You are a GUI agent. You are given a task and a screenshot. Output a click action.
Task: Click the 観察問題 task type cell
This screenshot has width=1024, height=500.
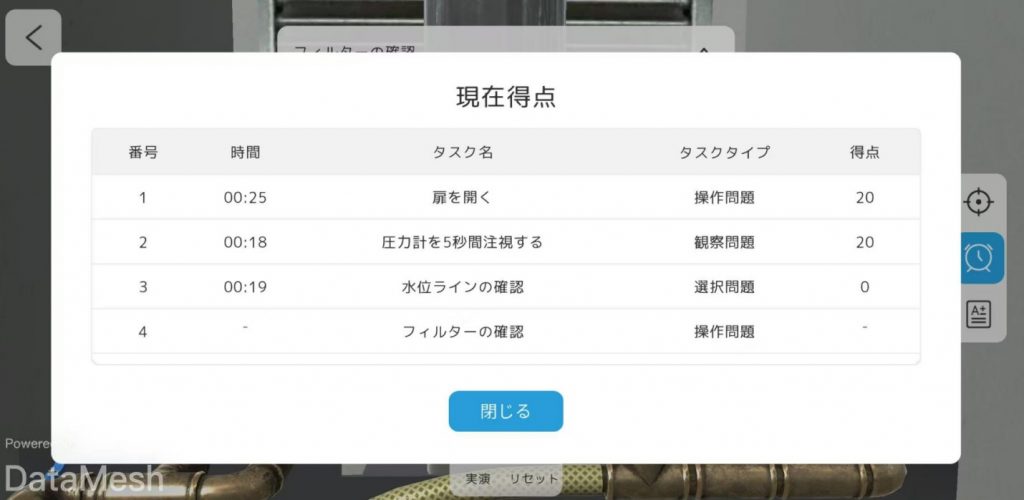coord(724,242)
